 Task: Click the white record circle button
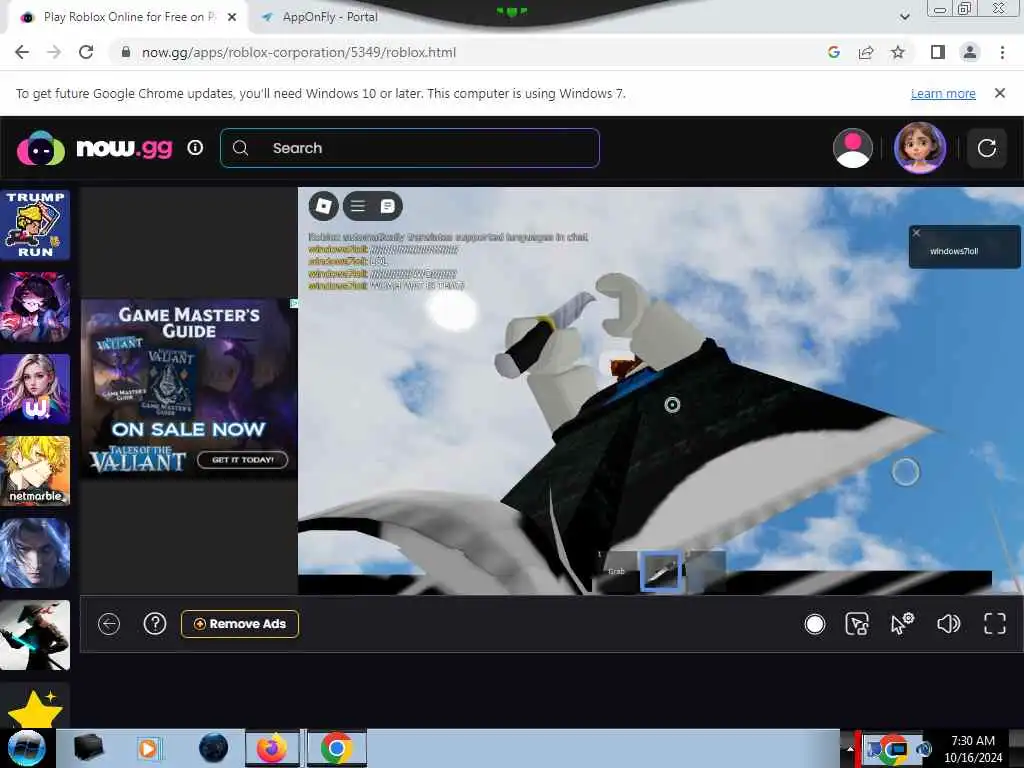(814, 624)
